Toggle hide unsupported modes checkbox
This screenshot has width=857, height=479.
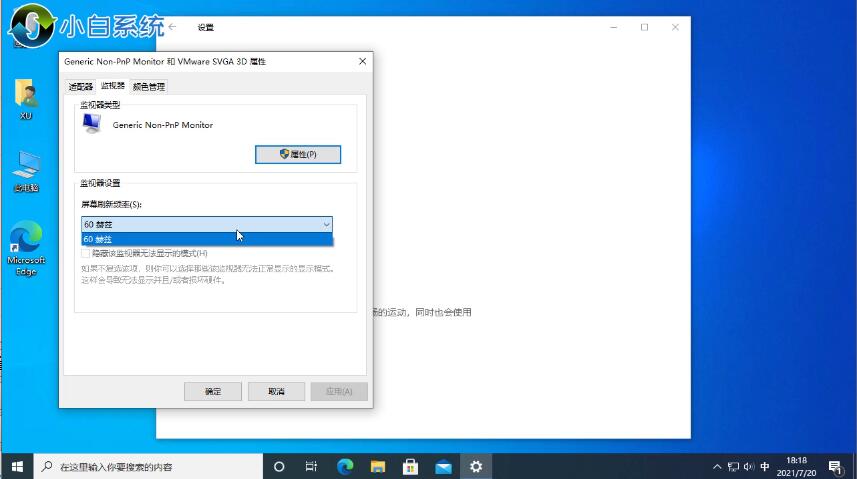pyautogui.click(x=85, y=253)
